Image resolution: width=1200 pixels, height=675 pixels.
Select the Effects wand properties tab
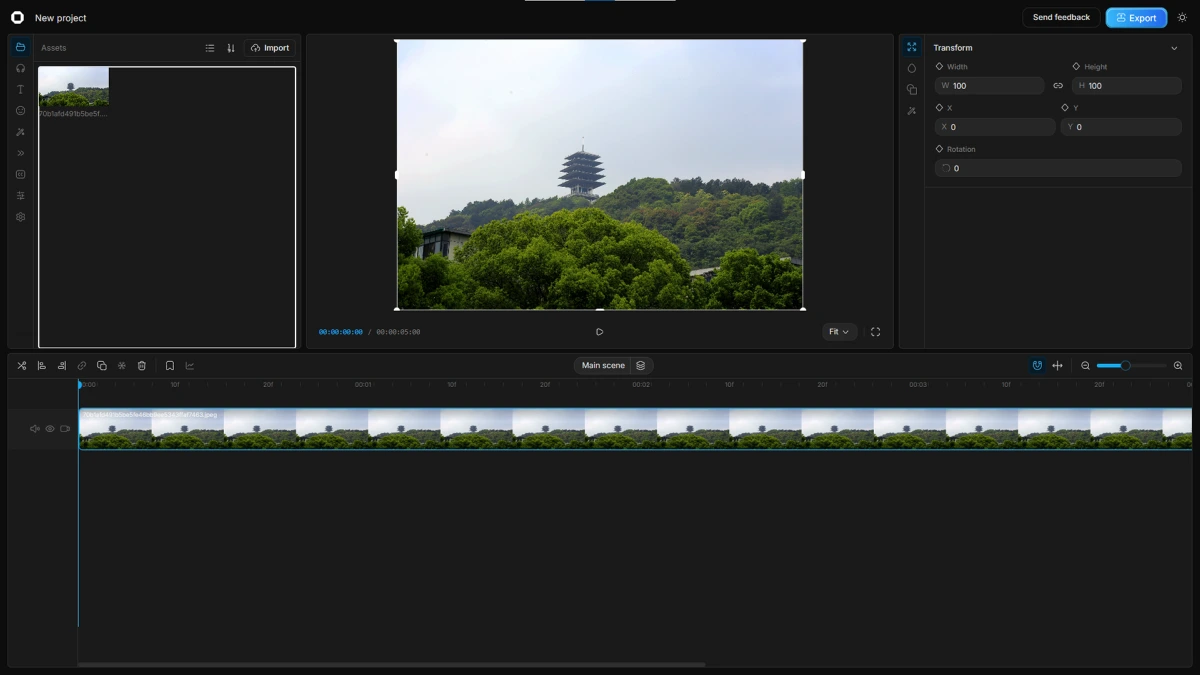[911, 111]
